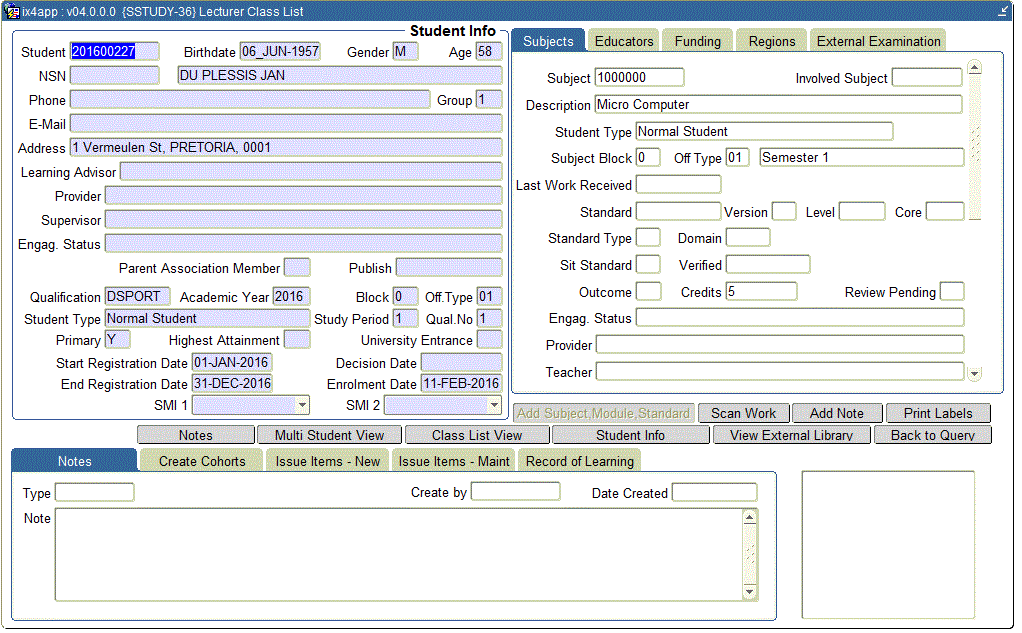The image size is (1022, 633).
Task: Open the External Examination tab
Action: point(878,41)
